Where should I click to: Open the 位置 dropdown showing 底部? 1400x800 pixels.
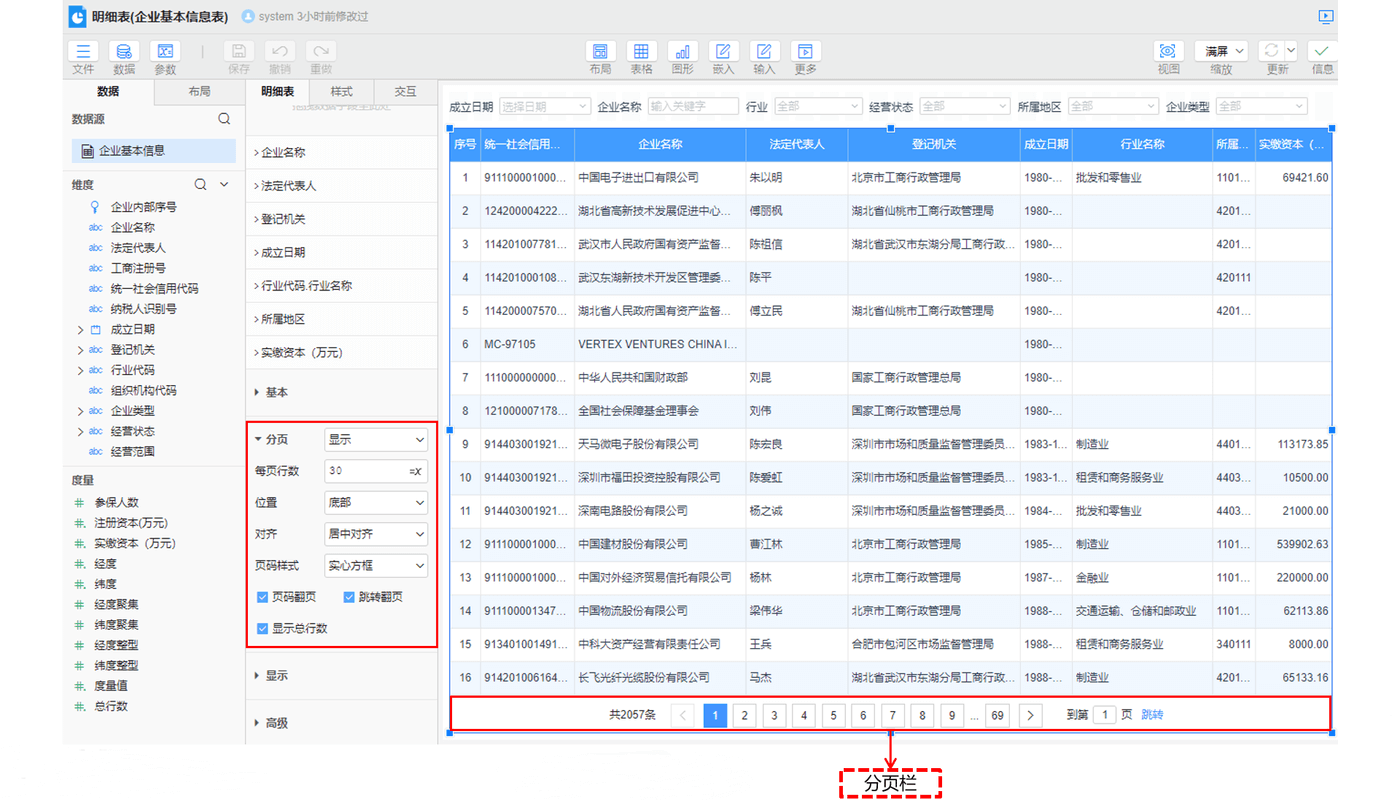(x=376, y=503)
